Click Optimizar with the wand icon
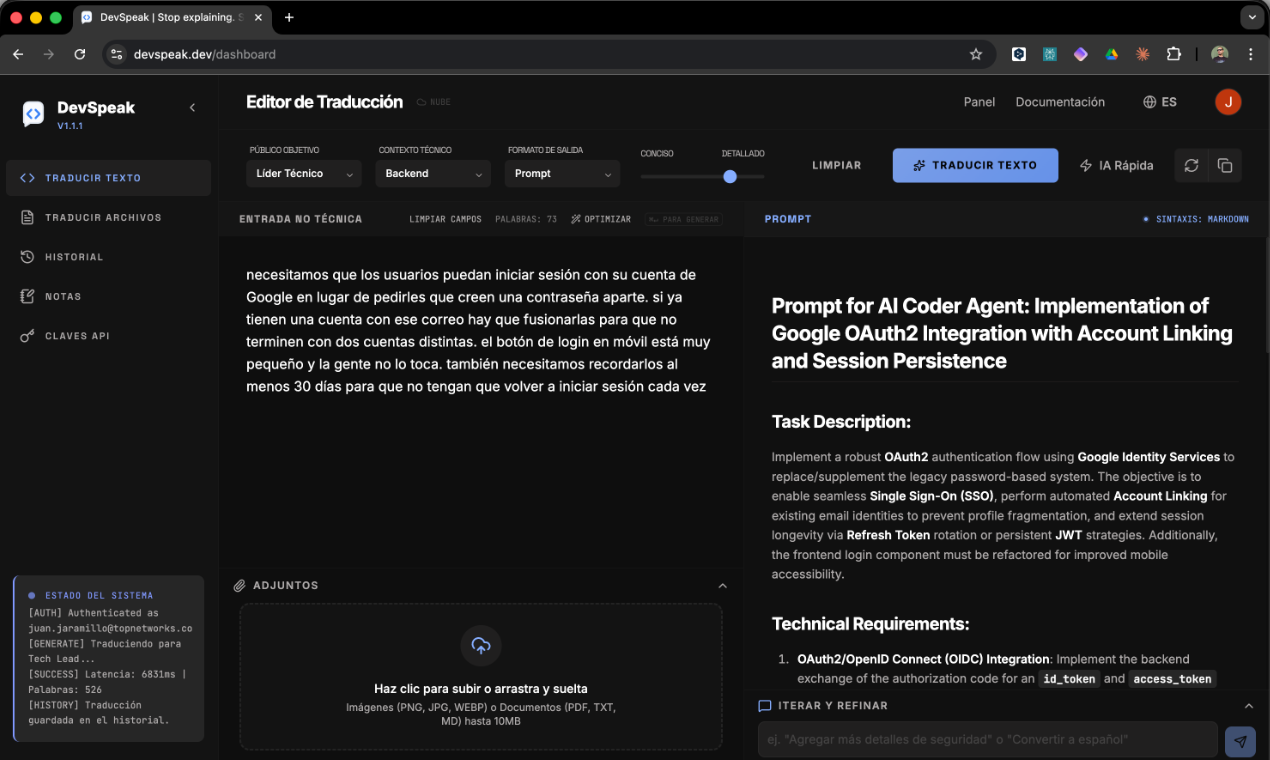The image size is (1270, 760). pos(601,219)
